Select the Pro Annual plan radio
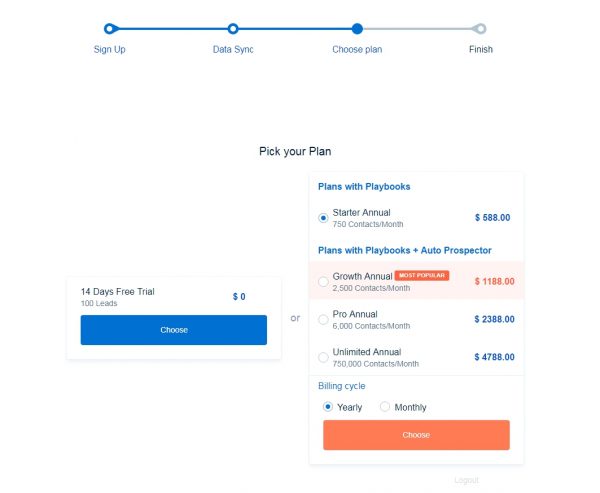The image size is (600, 493). coord(323,320)
